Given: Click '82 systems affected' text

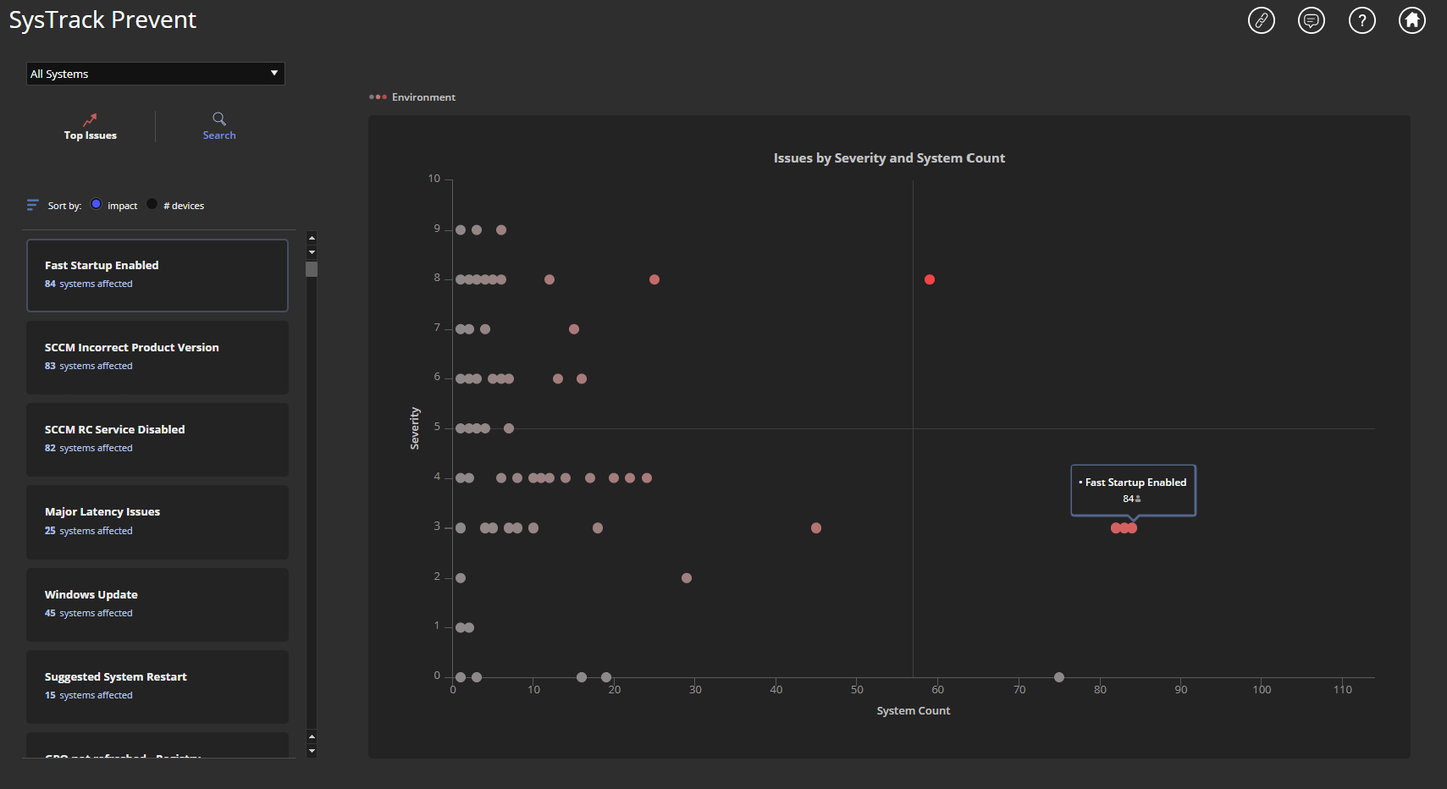Looking at the screenshot, I should click(x=89, y=448).
